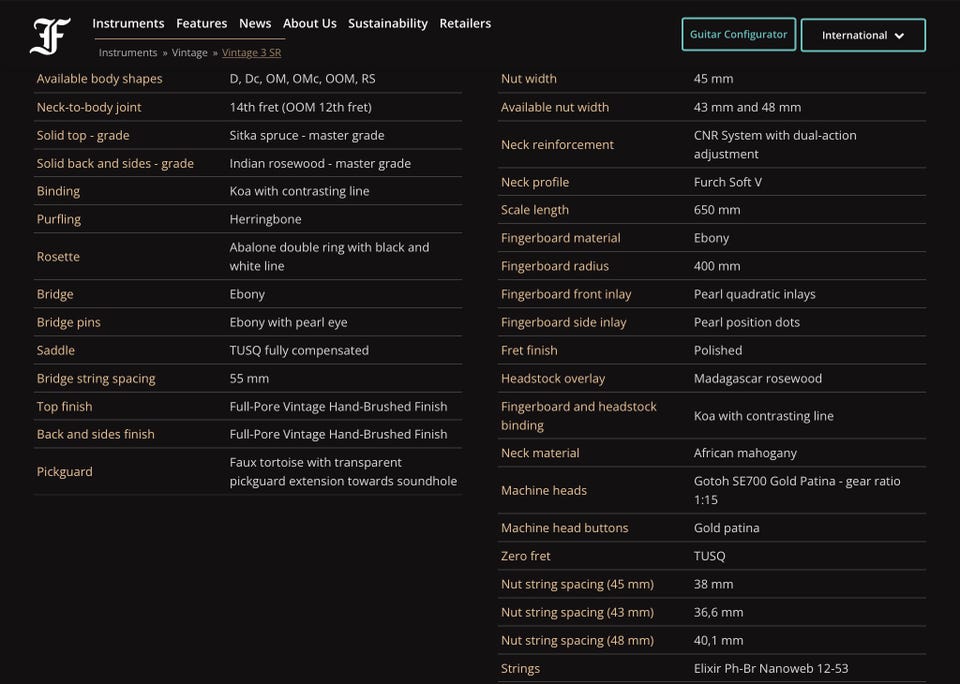Select the 'Pickguard' row label

[x=64, y=472]
